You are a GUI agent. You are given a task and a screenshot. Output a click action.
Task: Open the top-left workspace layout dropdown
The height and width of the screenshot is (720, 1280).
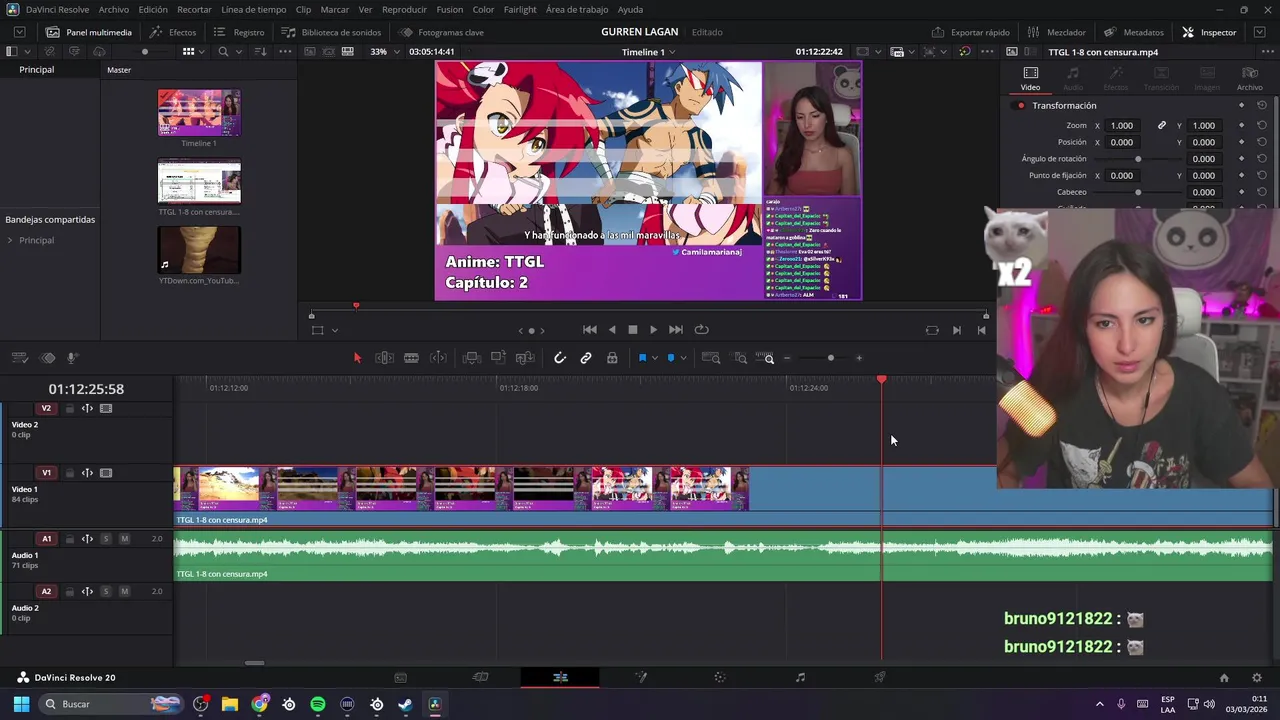pyautogui.click(x=19, y=32)
